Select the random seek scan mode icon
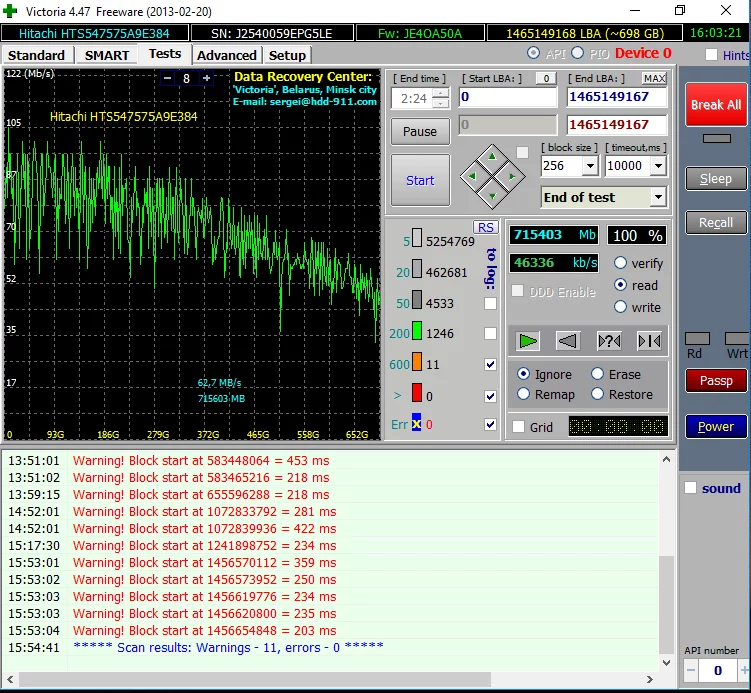 [x=608, y=341]
